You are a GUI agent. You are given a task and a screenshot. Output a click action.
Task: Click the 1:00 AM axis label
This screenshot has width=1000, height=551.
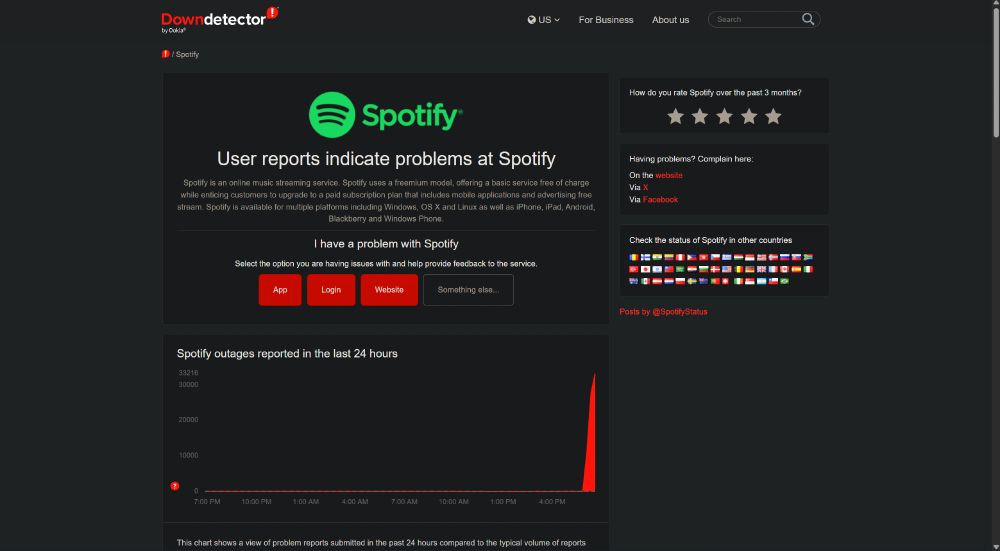305,502
